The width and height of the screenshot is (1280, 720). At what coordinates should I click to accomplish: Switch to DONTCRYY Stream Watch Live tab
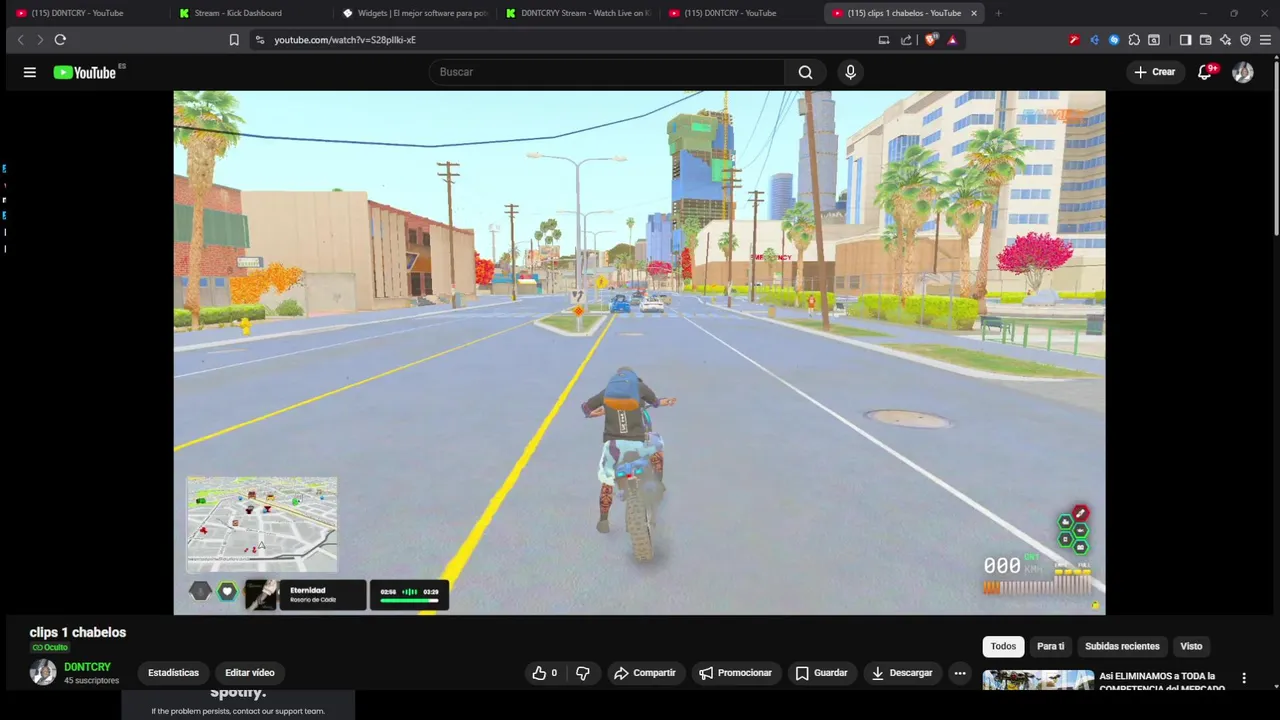coord(576,13)
